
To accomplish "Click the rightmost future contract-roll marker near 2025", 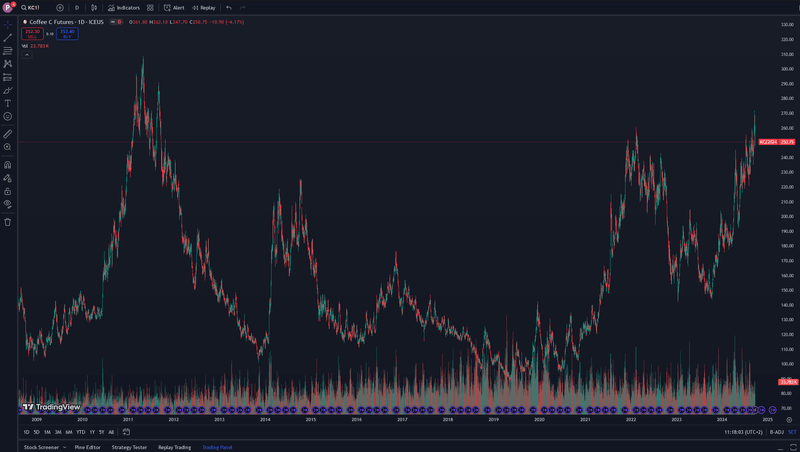I will (772, 410).
